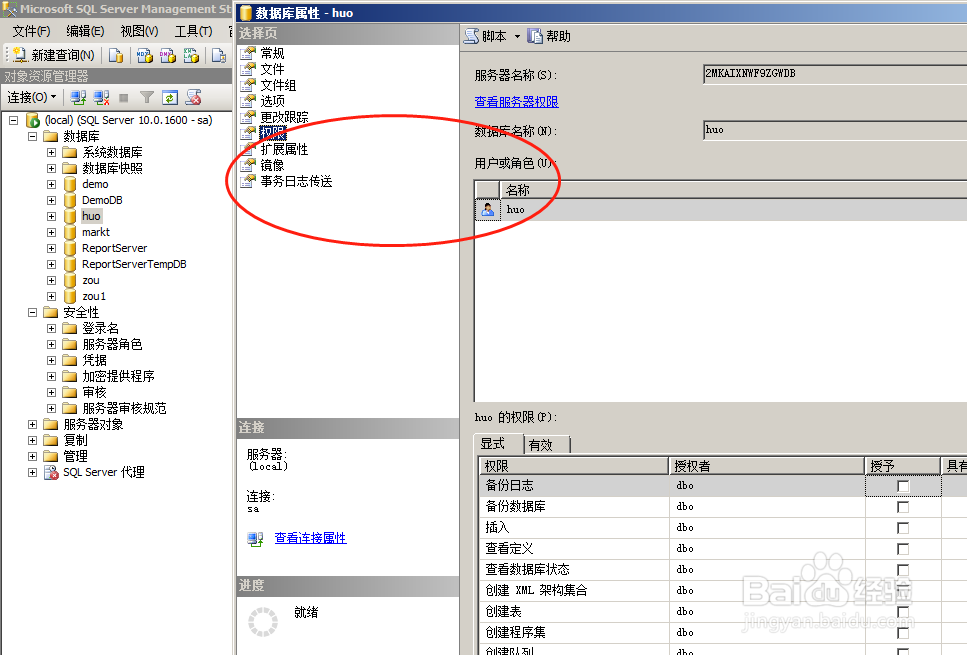Open the 镜像 page
This screenshot has width=967, height=655.
click(272, 165)
